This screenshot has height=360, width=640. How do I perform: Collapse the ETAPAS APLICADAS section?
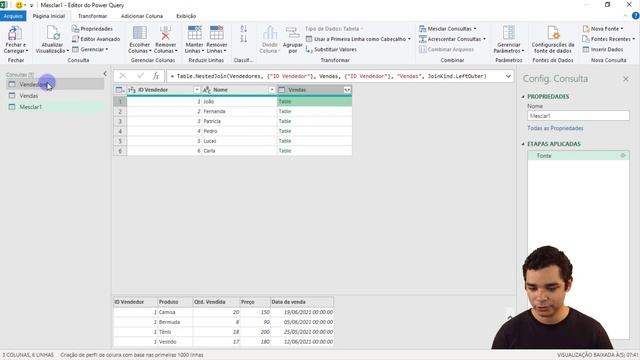click(x=523, y=144)
